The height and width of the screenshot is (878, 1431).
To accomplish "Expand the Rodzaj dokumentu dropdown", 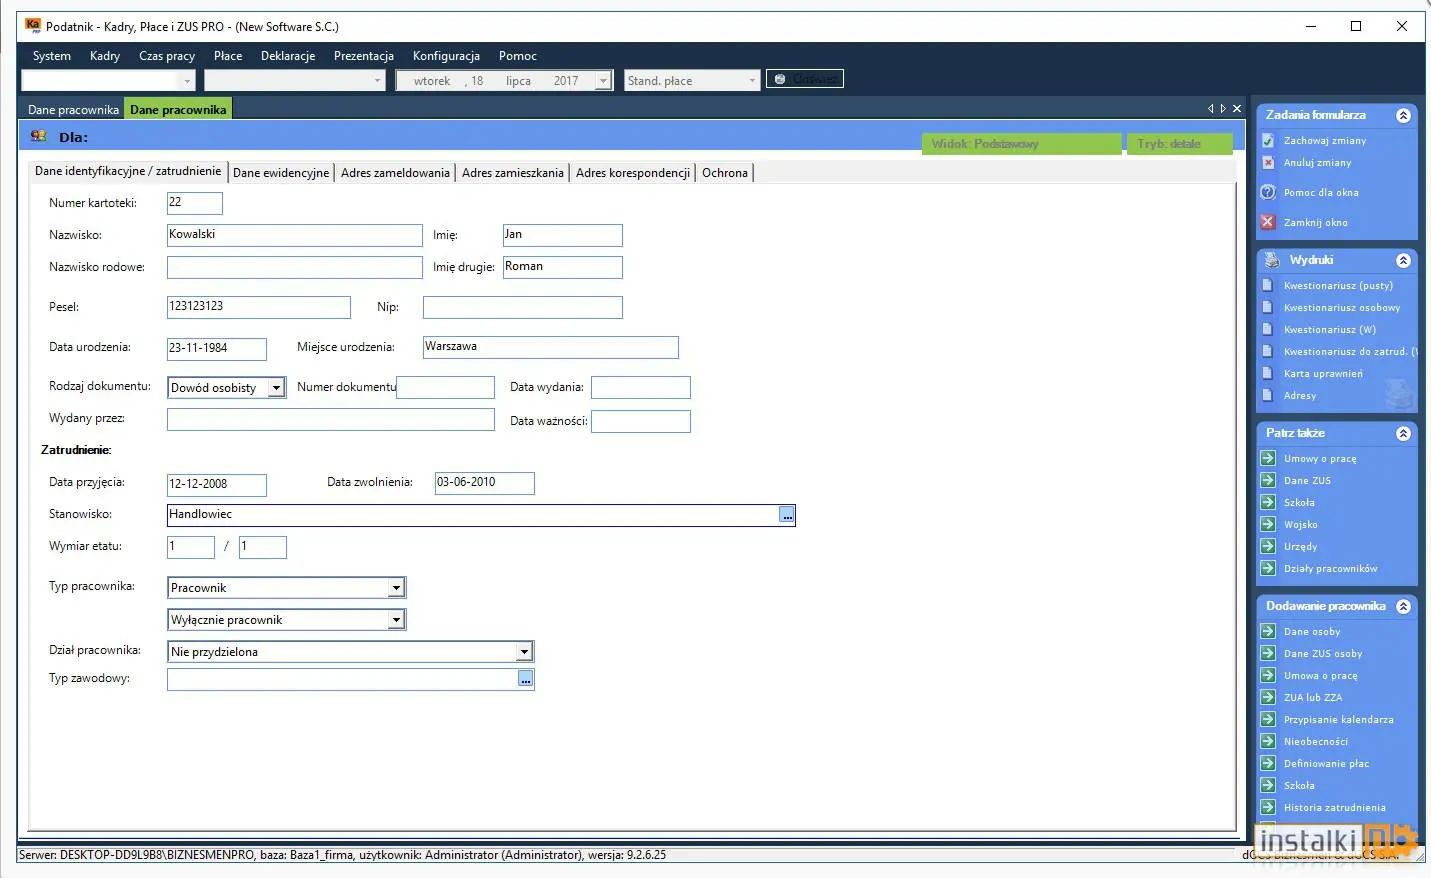I will (276, 388).
